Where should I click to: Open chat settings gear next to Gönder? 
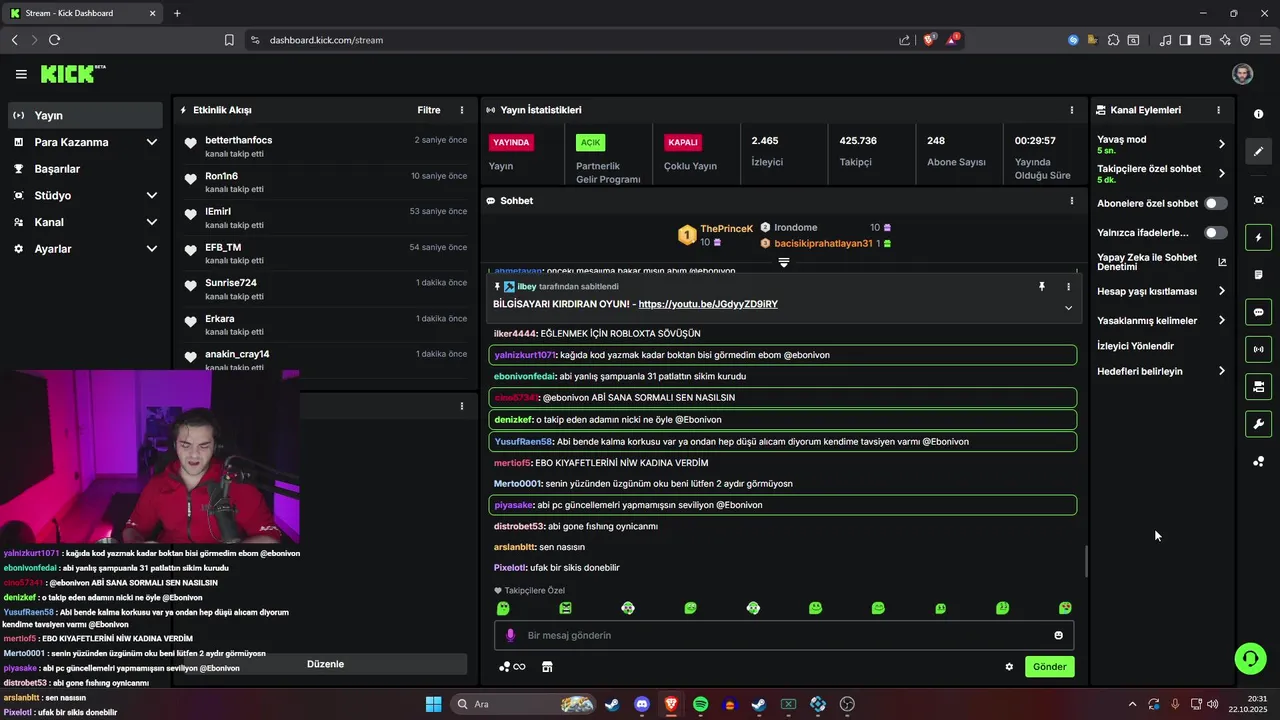[x=1009, y=667]
